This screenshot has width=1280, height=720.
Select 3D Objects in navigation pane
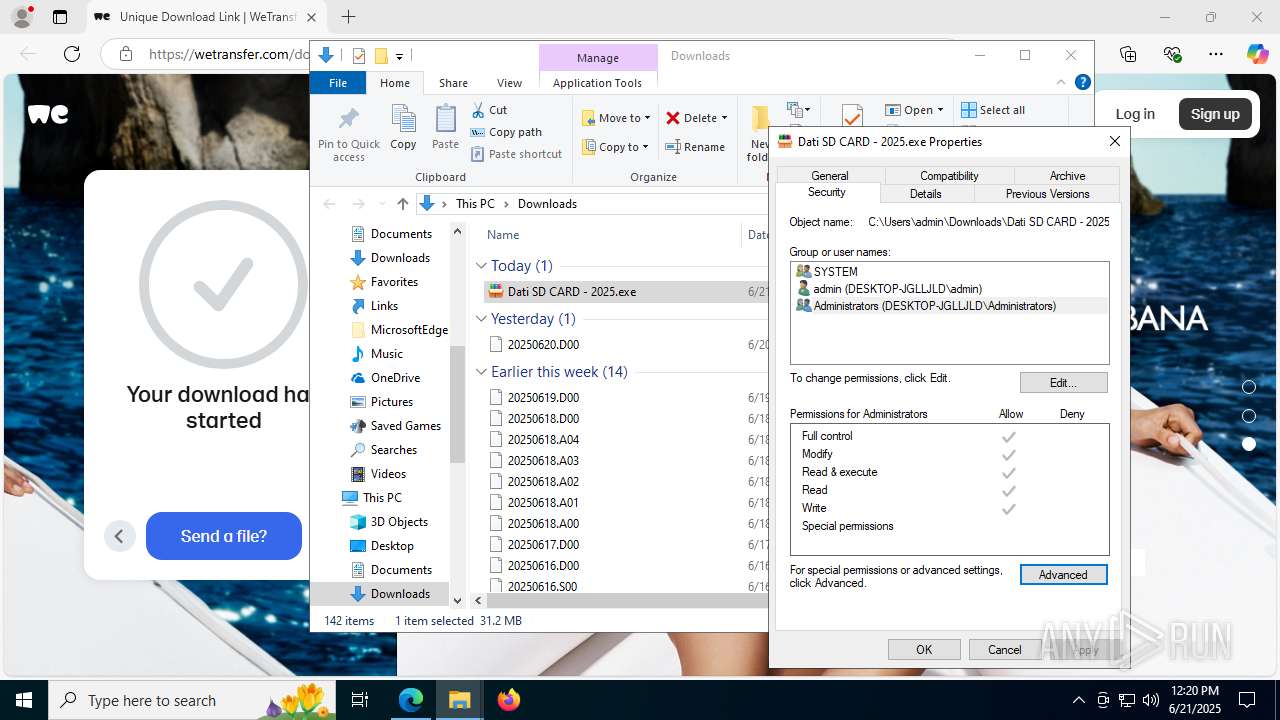point(399,522)
